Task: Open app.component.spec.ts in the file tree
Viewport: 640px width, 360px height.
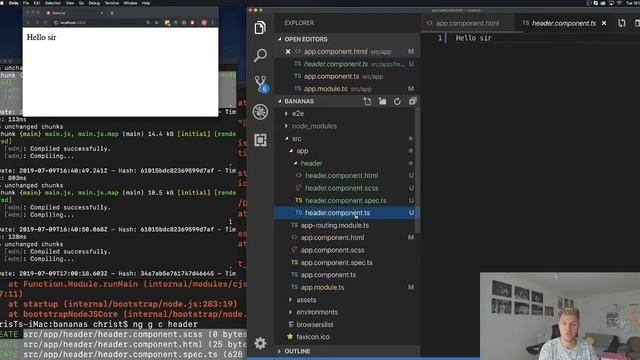Action: click(x=336, y=262)
